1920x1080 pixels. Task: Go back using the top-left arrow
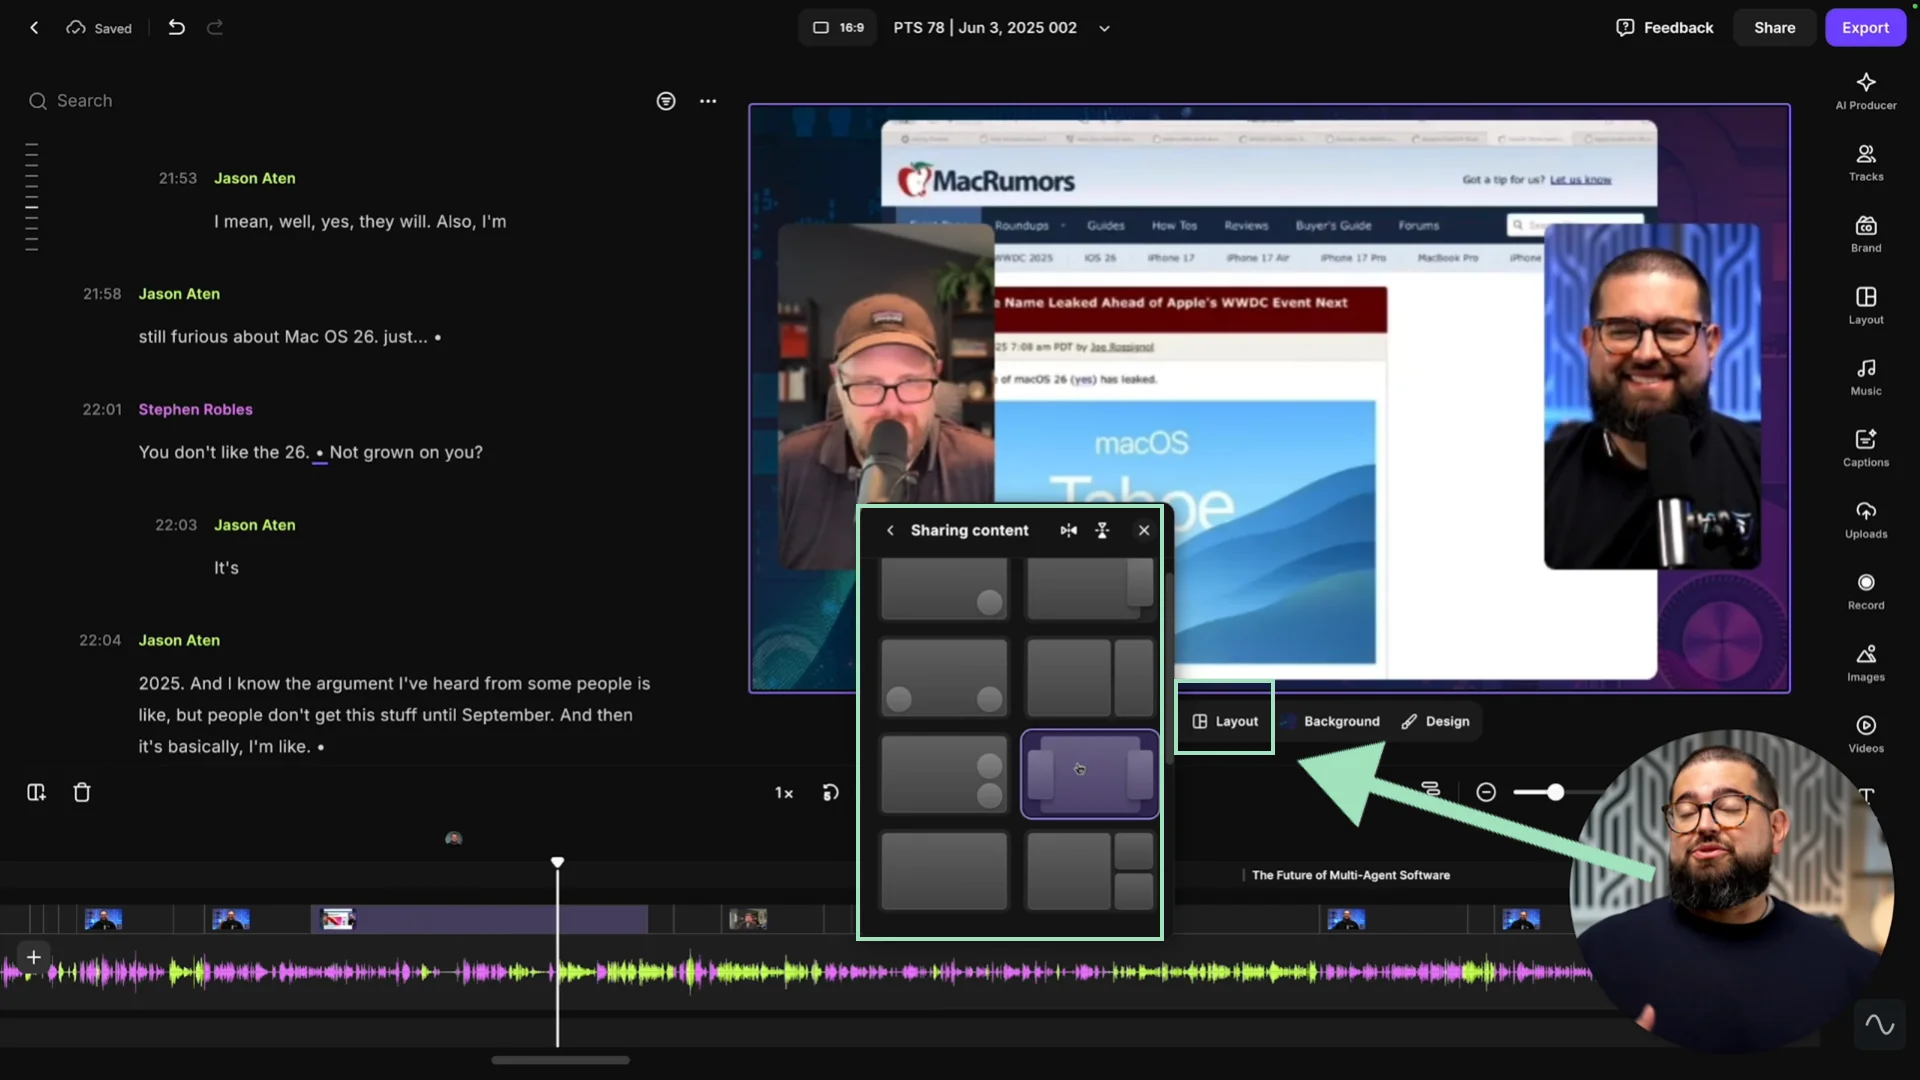[x=34, y=28]
